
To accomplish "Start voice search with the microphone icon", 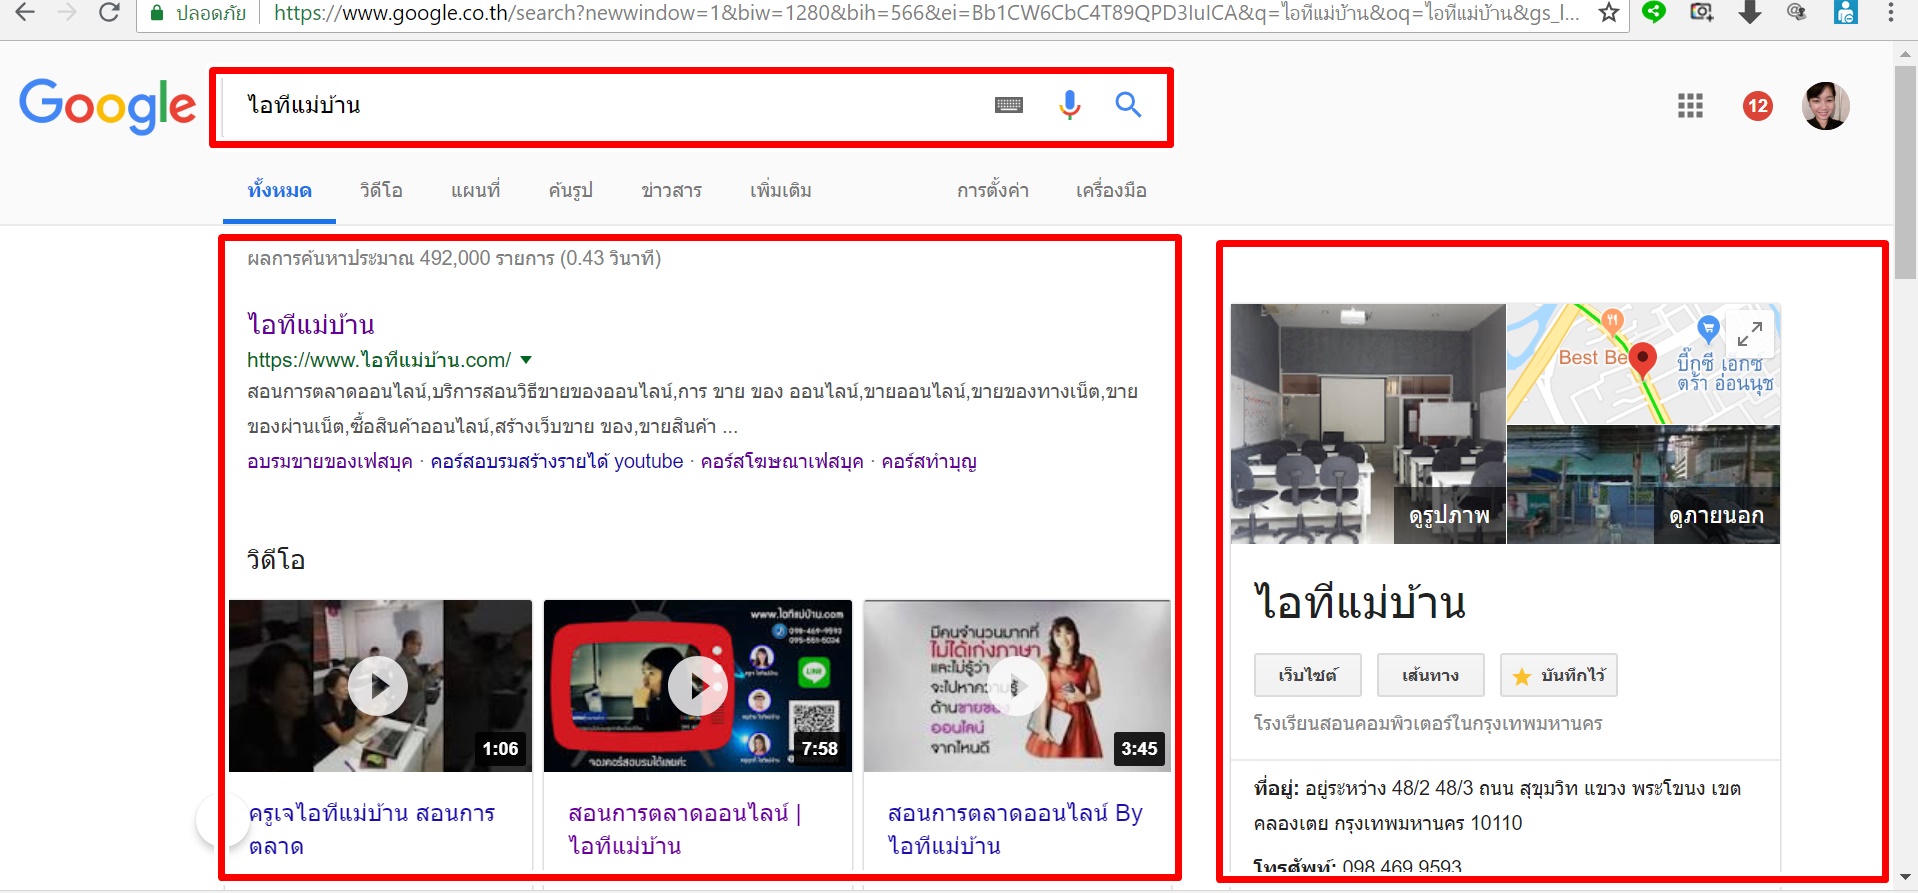I will [x=1070, y=104].
